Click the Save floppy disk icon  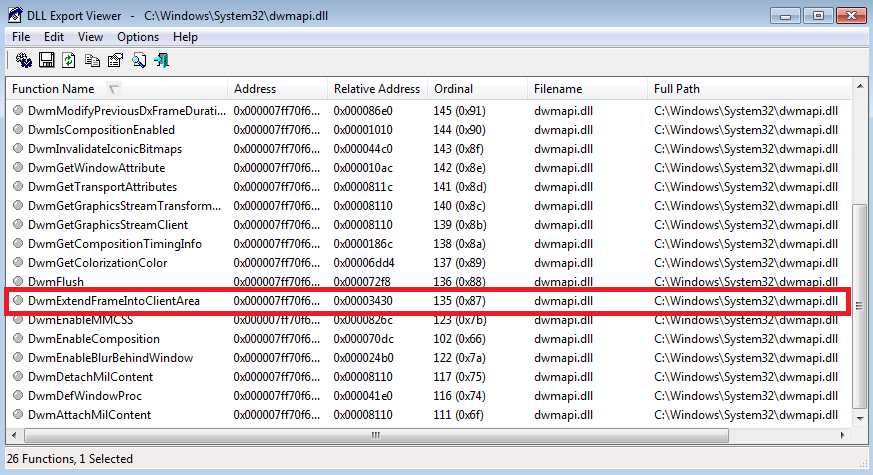(46, 61)
